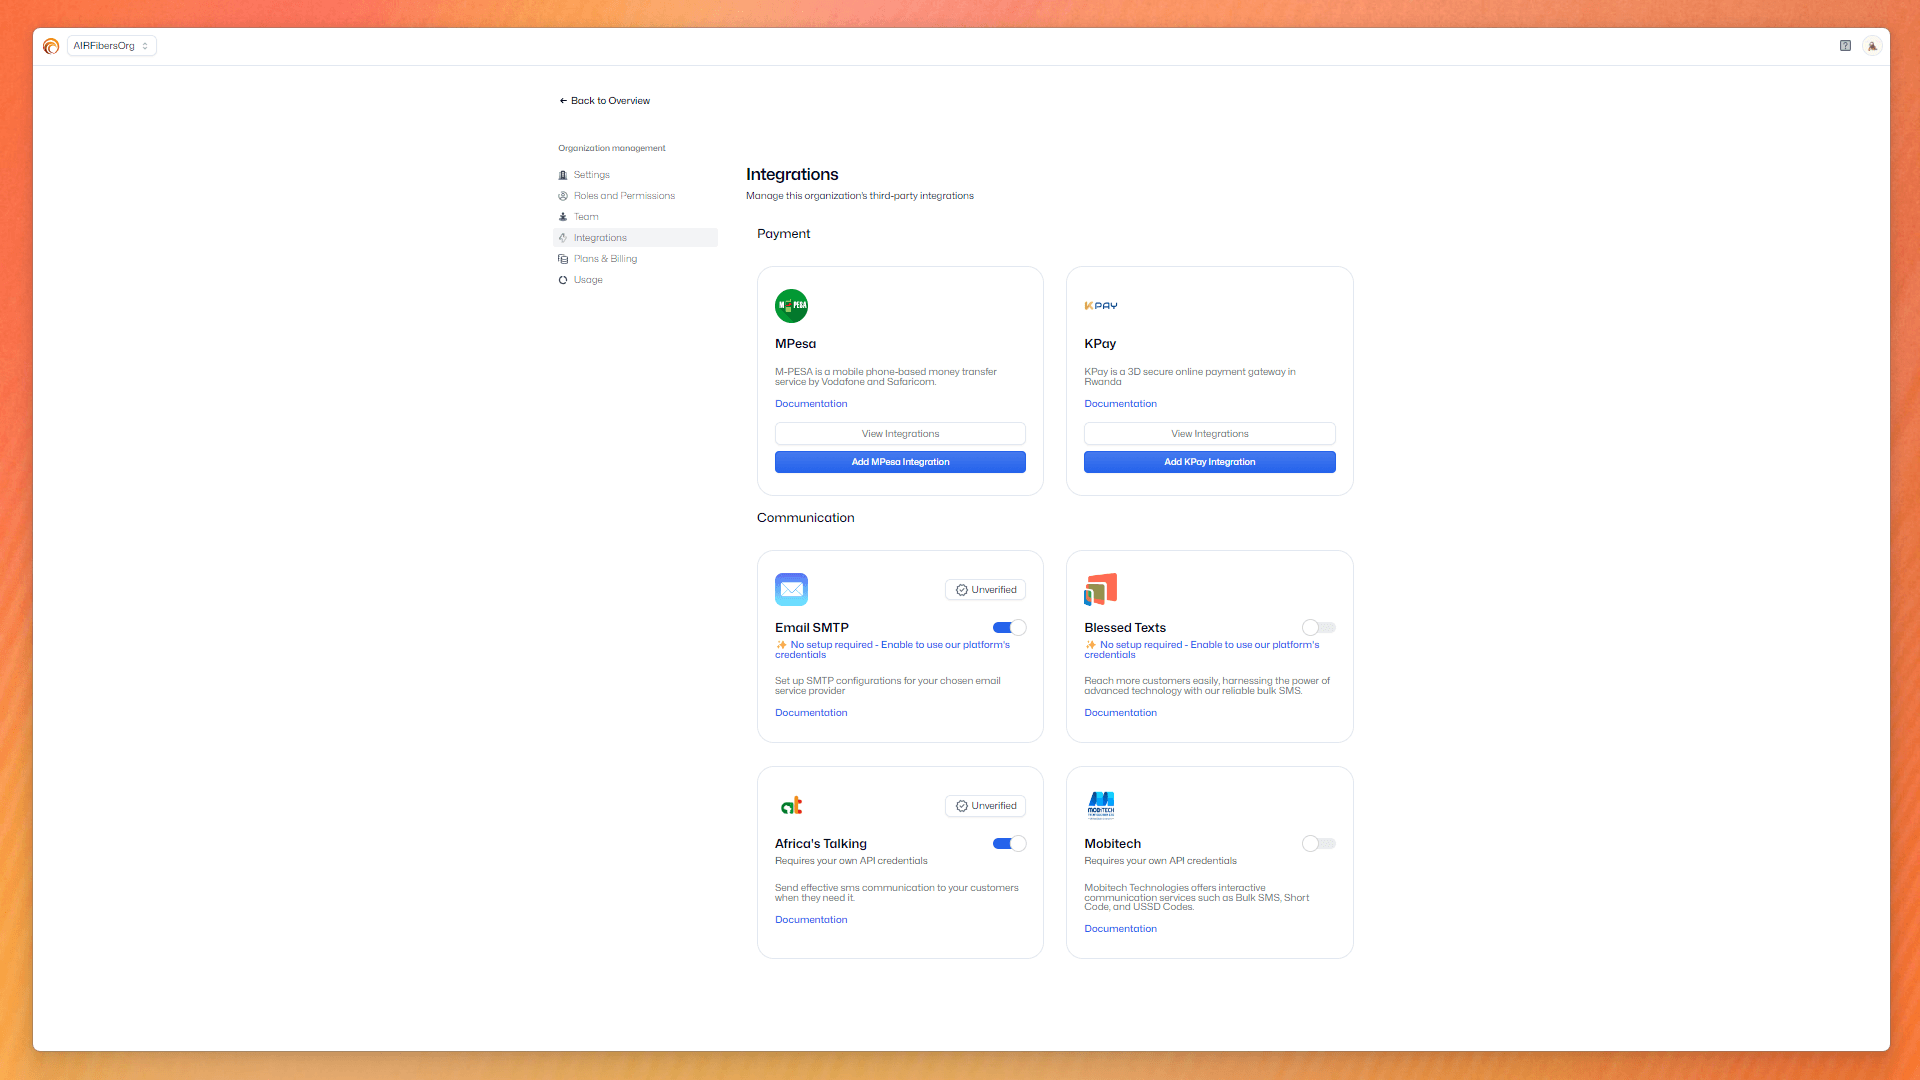Click the Blessed Texts logo icon

pyautogui.click(x=1100, y=589)
